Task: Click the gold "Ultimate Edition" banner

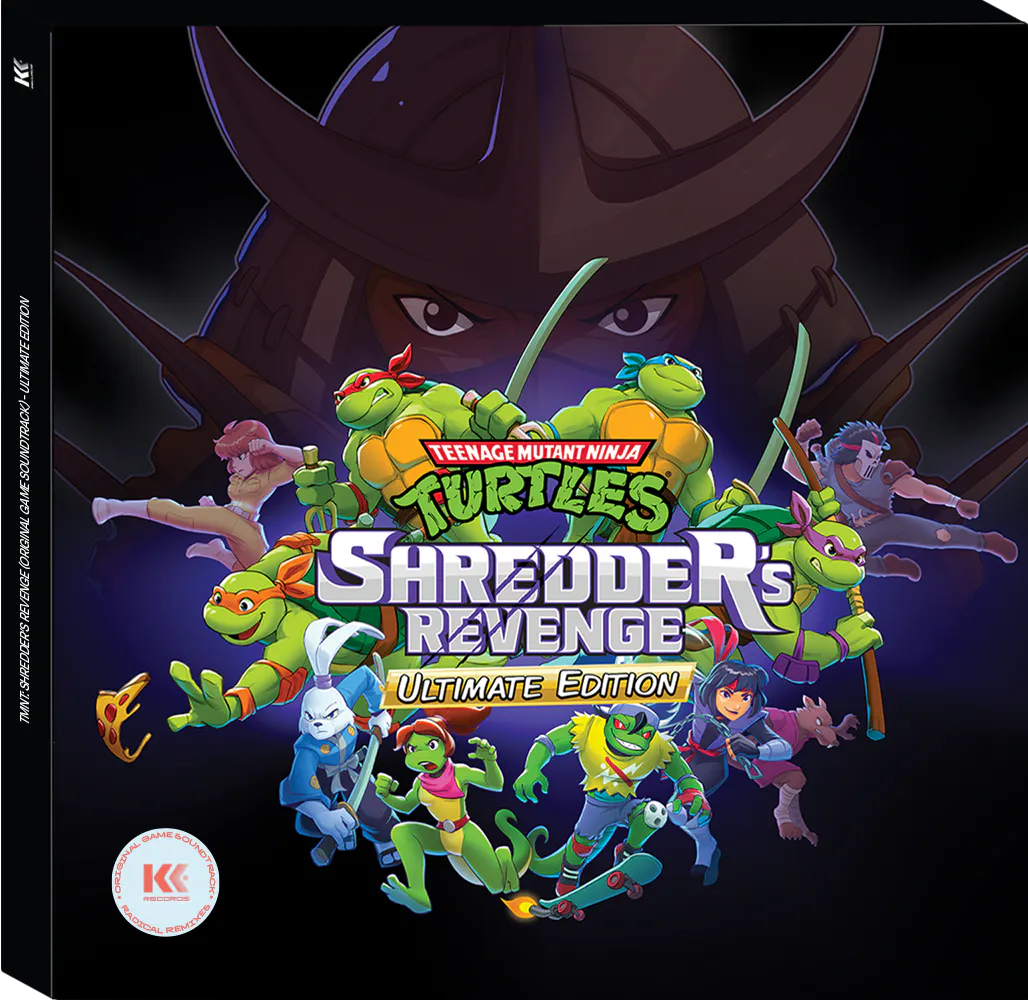Action: (x=536, y=686)
